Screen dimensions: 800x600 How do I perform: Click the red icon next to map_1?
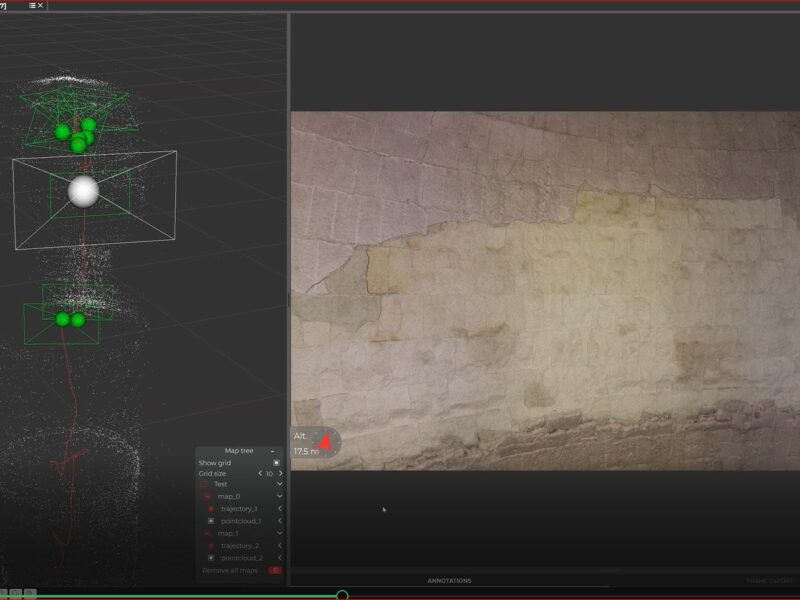pos(207,533)
